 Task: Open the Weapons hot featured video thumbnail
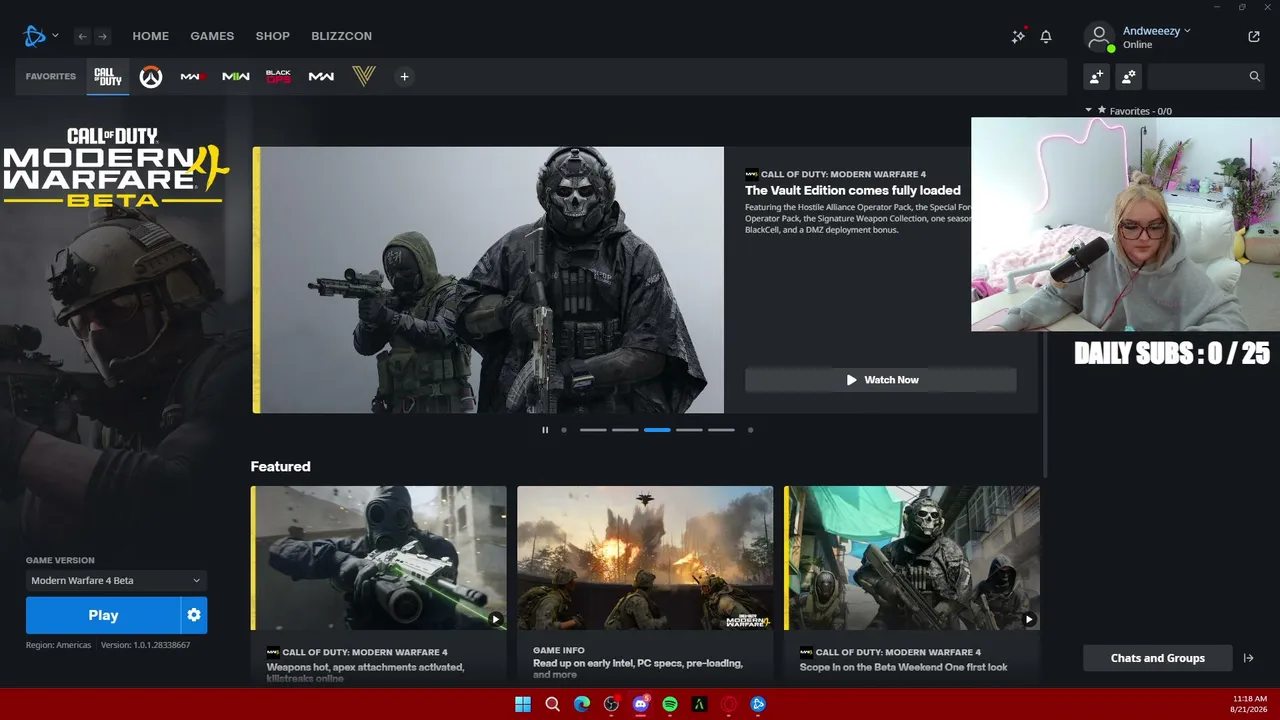point(379,558)
